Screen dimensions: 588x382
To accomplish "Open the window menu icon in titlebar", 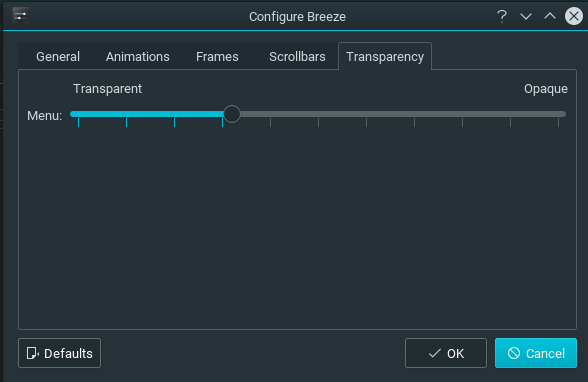I will [21, 16].
